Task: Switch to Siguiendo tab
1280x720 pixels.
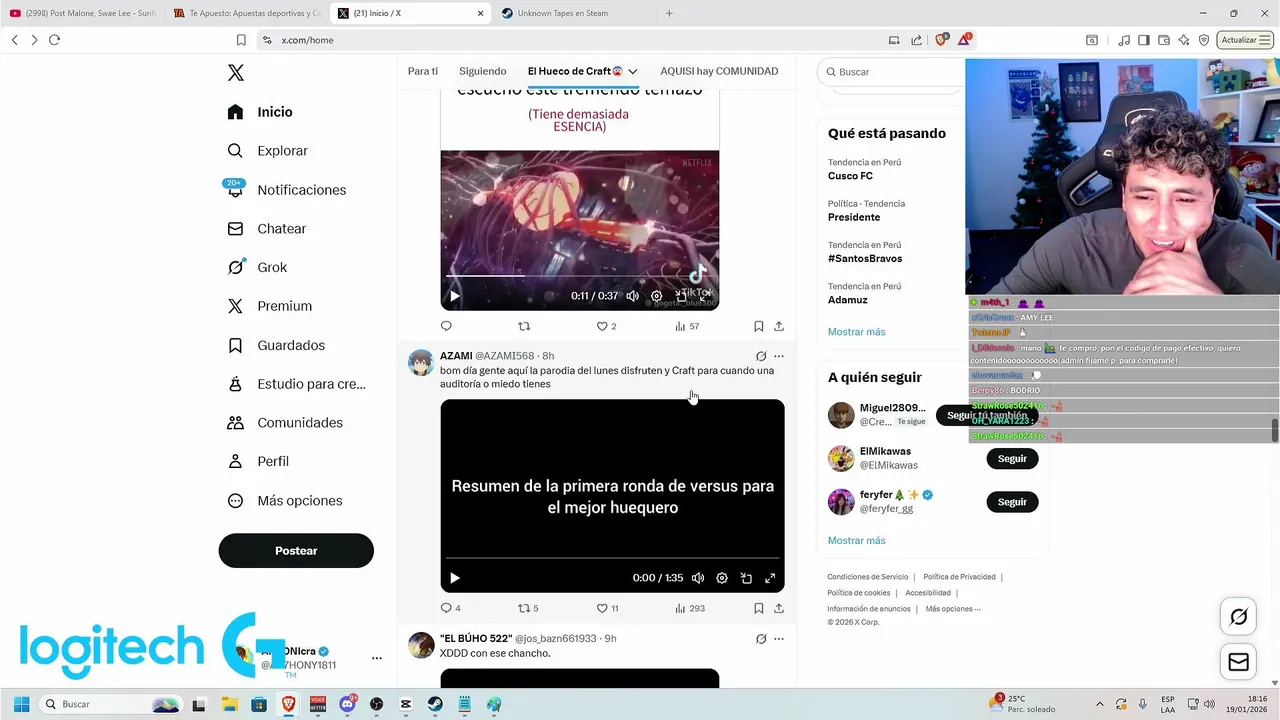Action: pos(483,71)
